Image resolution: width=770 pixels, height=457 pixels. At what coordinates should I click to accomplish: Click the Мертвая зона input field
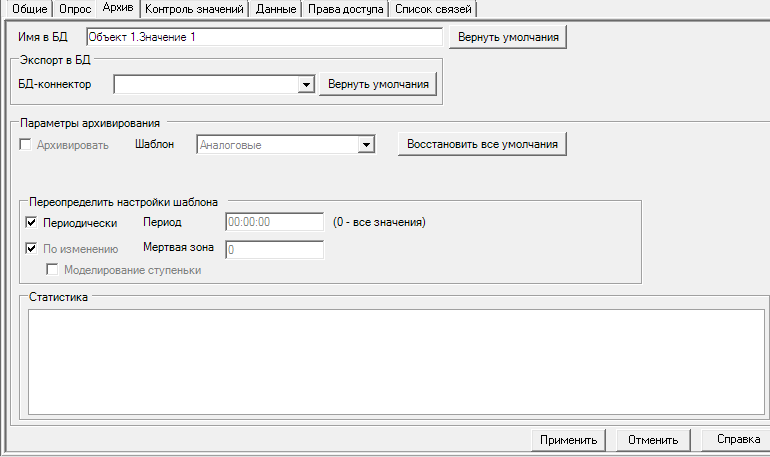tap(275, 250)
